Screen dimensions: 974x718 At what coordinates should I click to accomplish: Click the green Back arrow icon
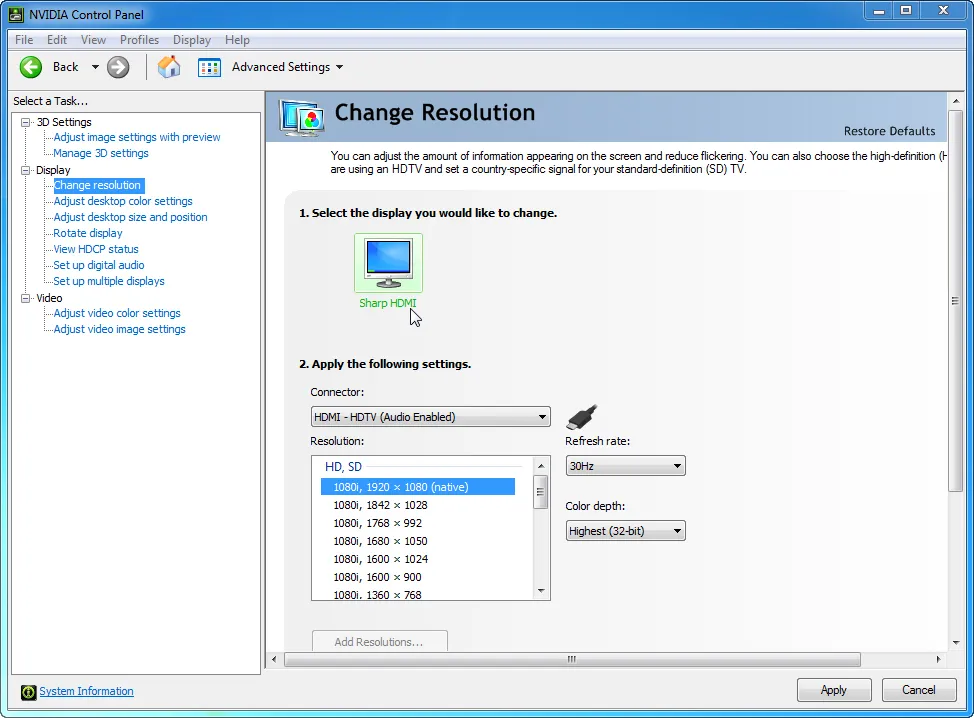click(31, 67)
